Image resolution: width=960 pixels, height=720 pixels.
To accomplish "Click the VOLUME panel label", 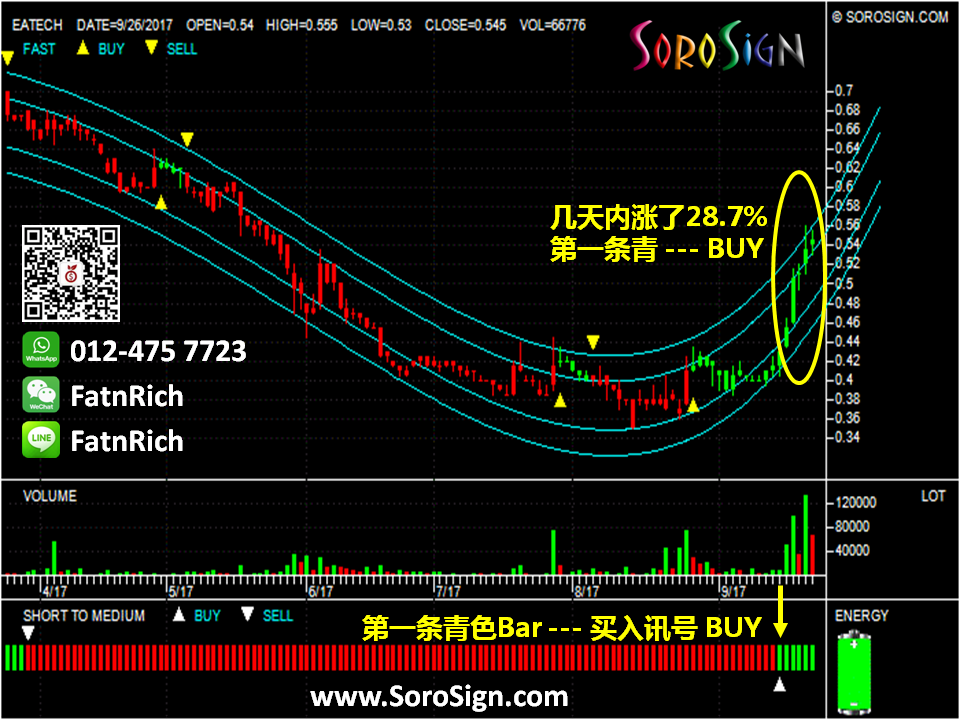I will click(x=50, y=495).
